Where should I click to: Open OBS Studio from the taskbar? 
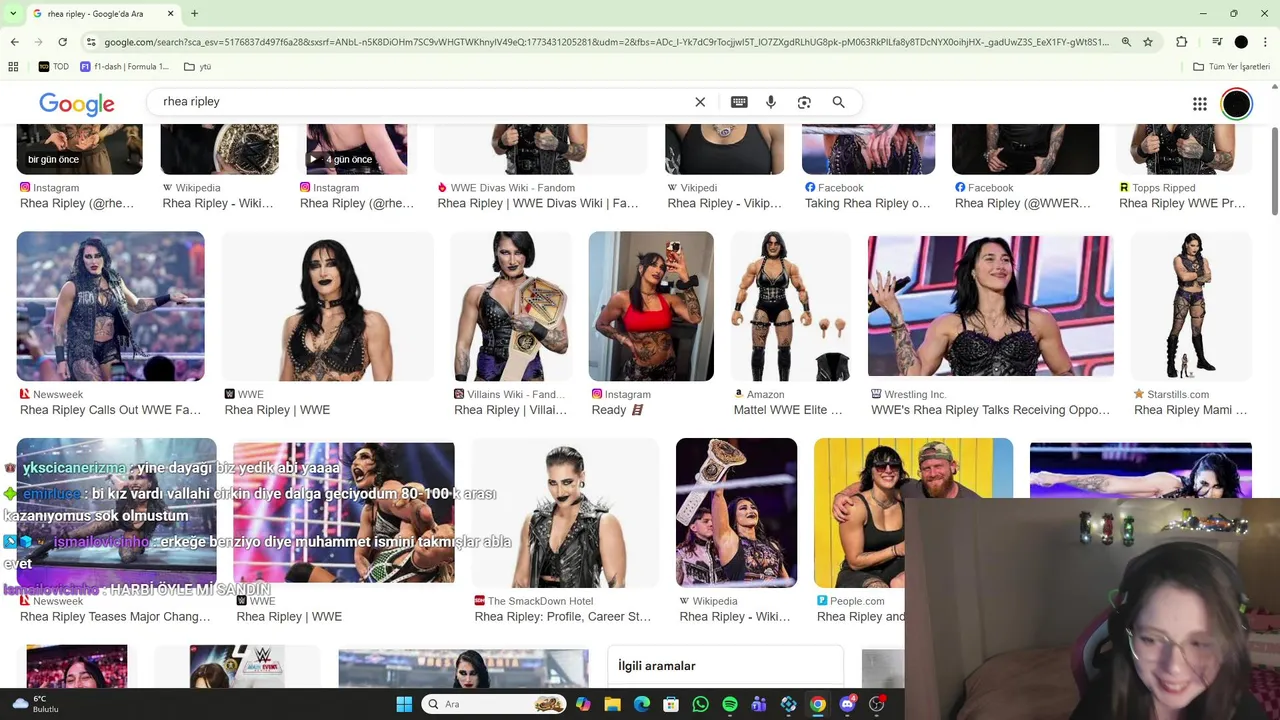(877, 704)
